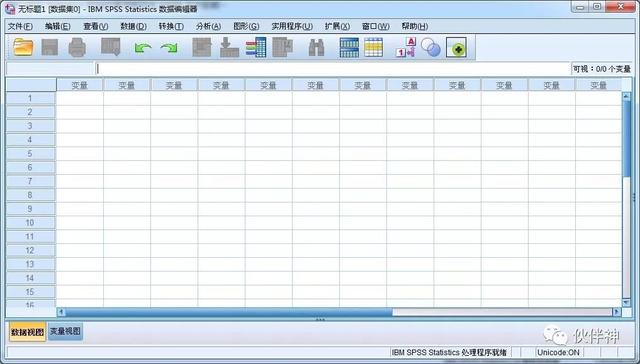This screenshot has width=640, height=364.
Task: Click the yellow-striped Select cases grid icon
Action: [373, 47]
